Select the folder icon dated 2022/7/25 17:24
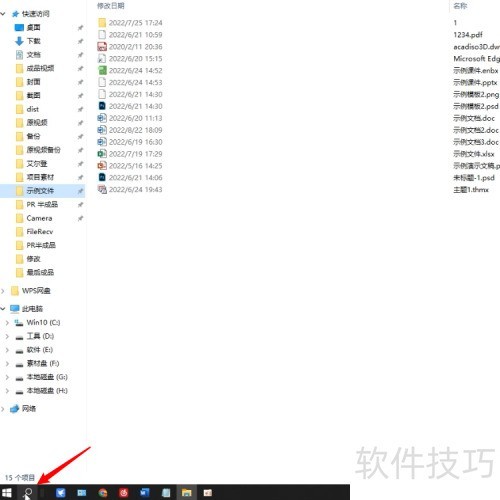 click(x=102, y=23)
